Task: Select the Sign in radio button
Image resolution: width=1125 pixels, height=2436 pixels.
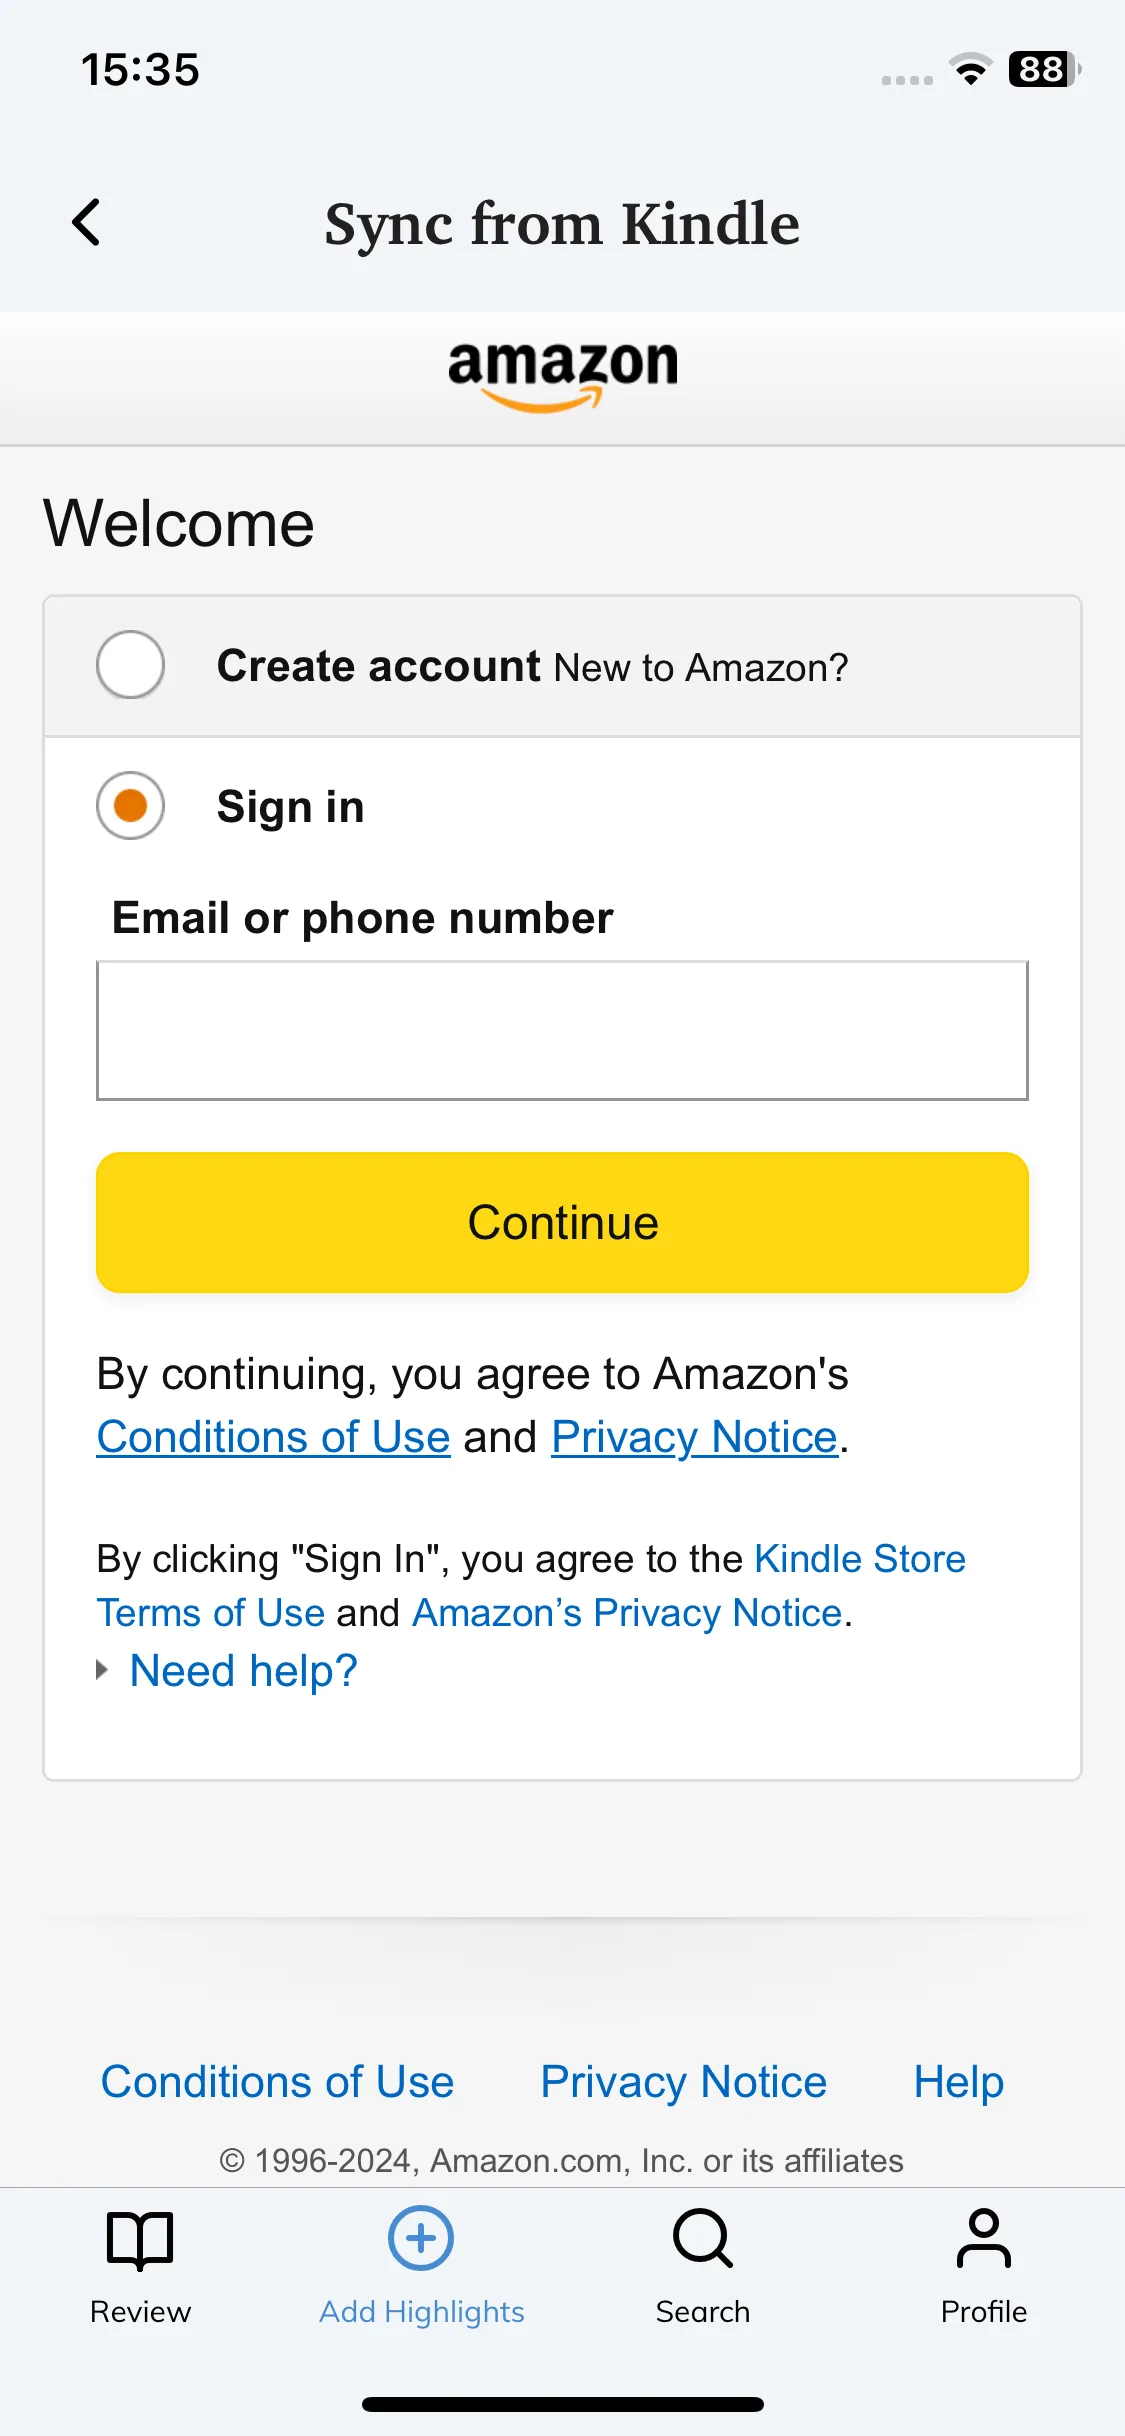Action: coord(130,805)
